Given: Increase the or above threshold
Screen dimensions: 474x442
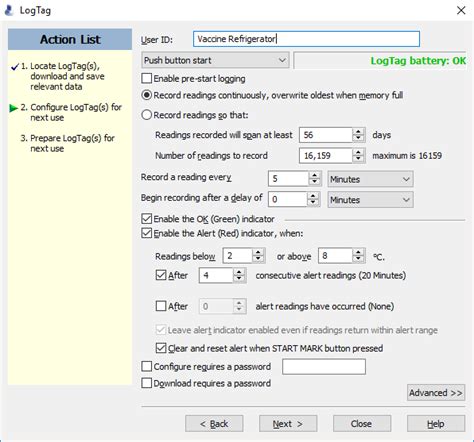Looking at the screenshot, I should tap(358, 252).
